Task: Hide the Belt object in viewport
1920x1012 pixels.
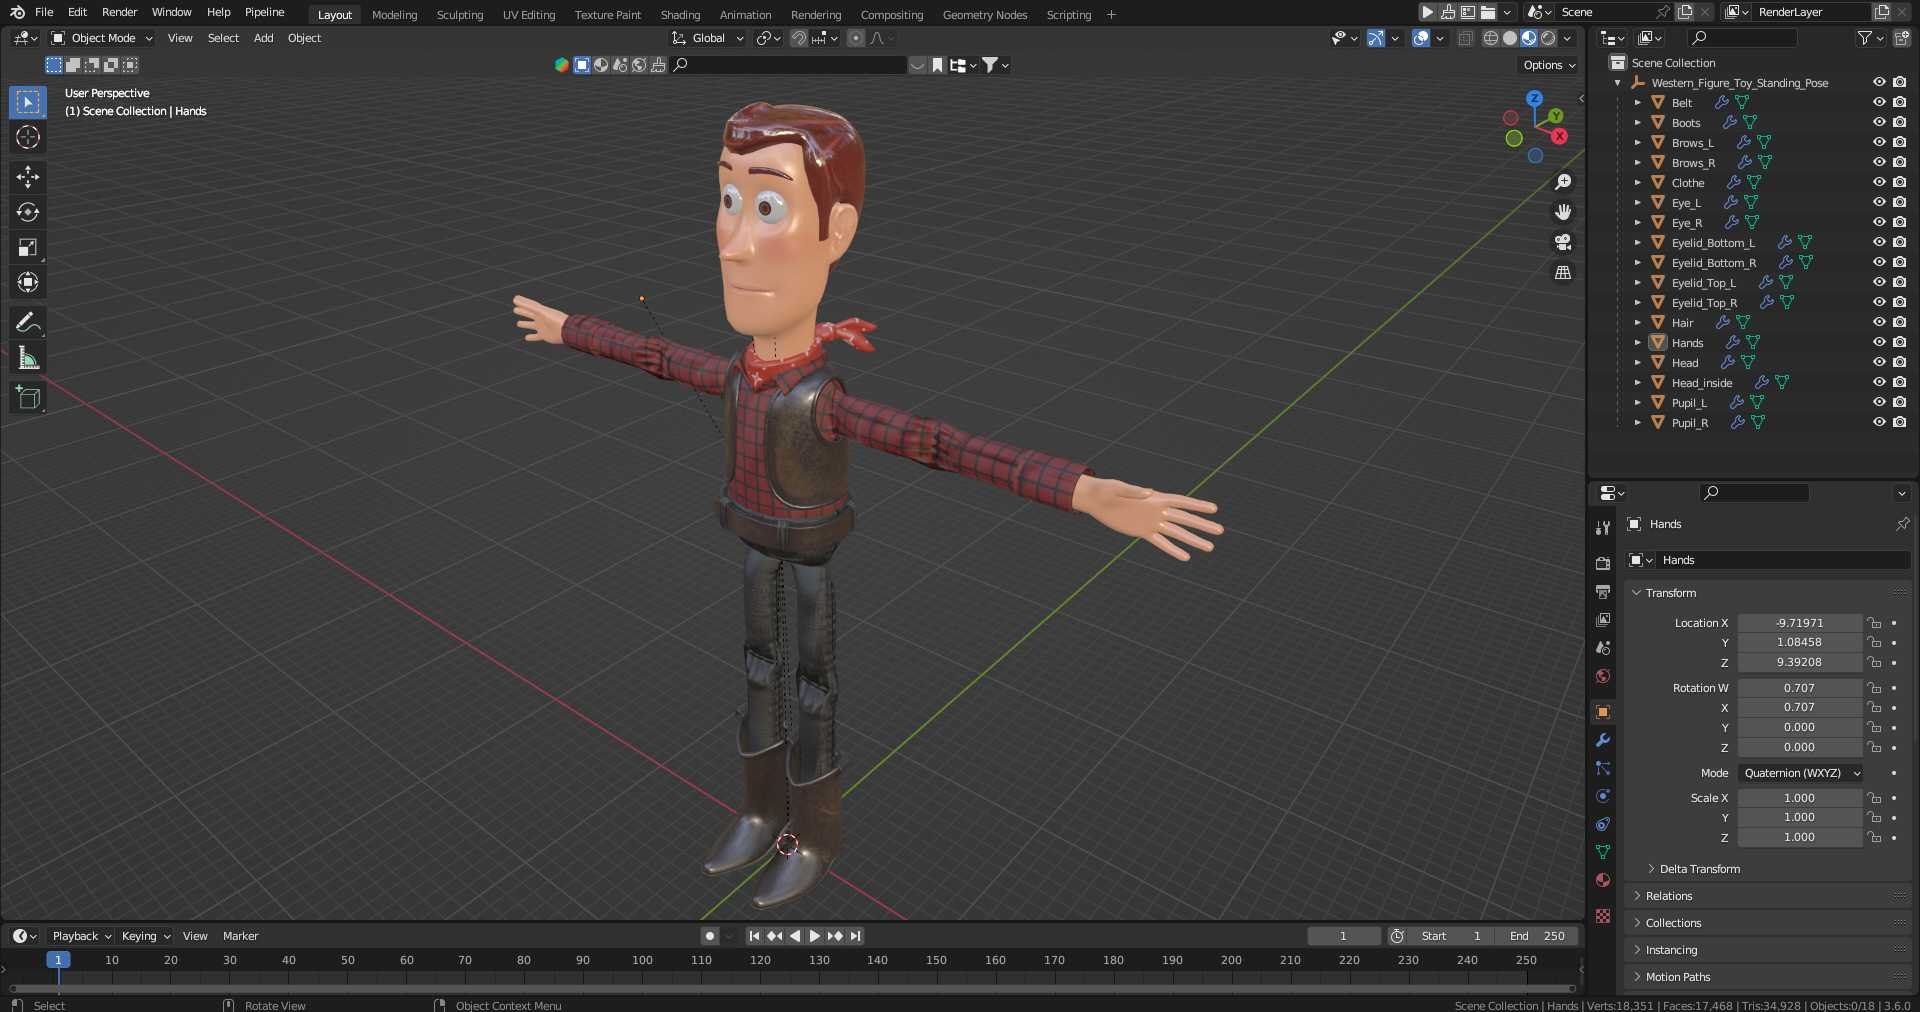Action: point(1879,102)
